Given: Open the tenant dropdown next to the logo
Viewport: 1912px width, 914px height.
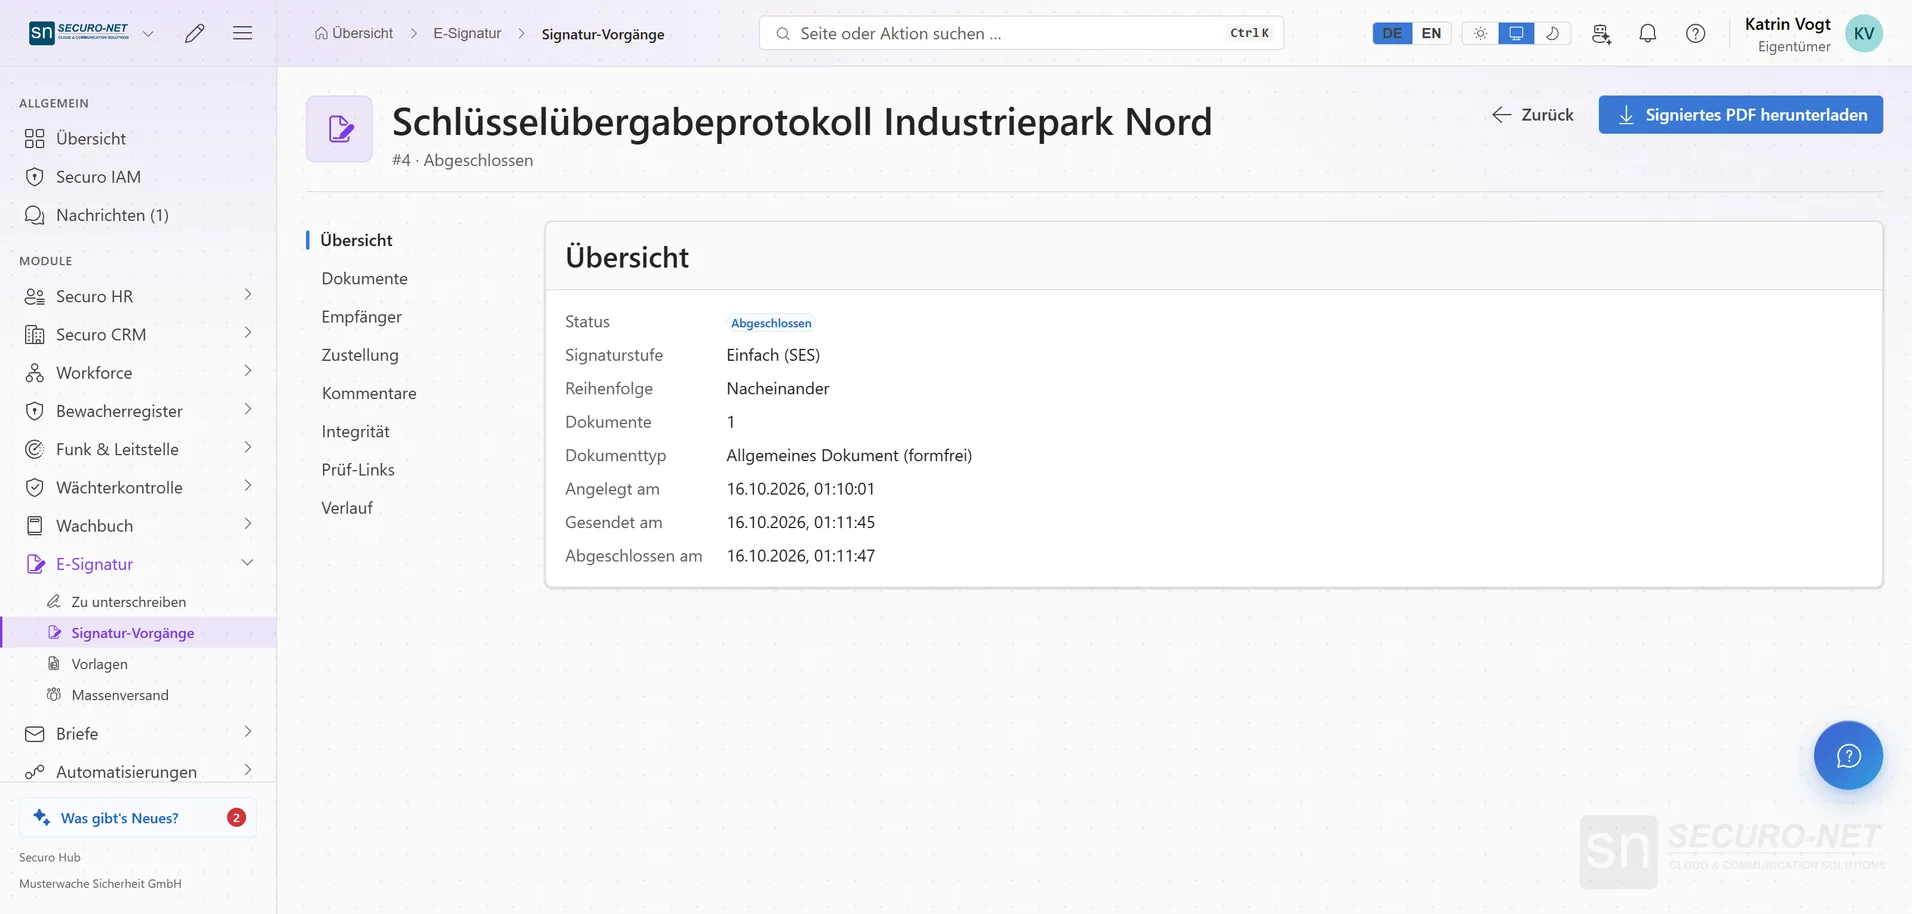Looking at the screenshot, I should point(148,33).
